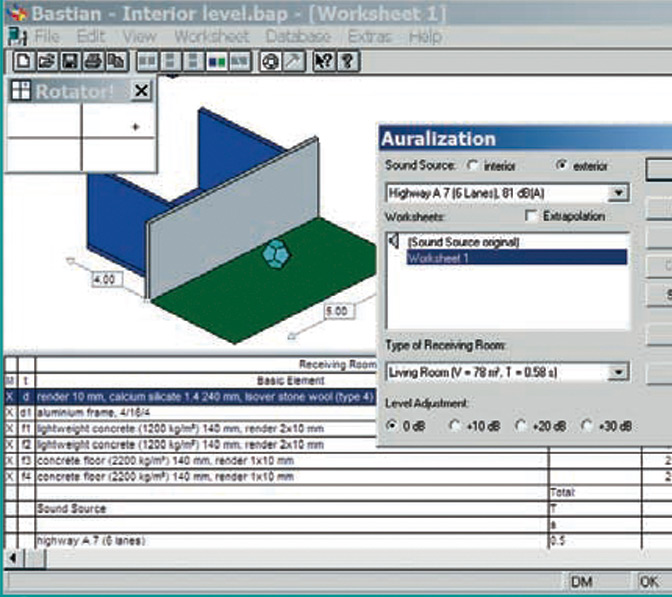Close the Rotator panel
This screenshot has height=597, width=672.
tap(141, 91)
